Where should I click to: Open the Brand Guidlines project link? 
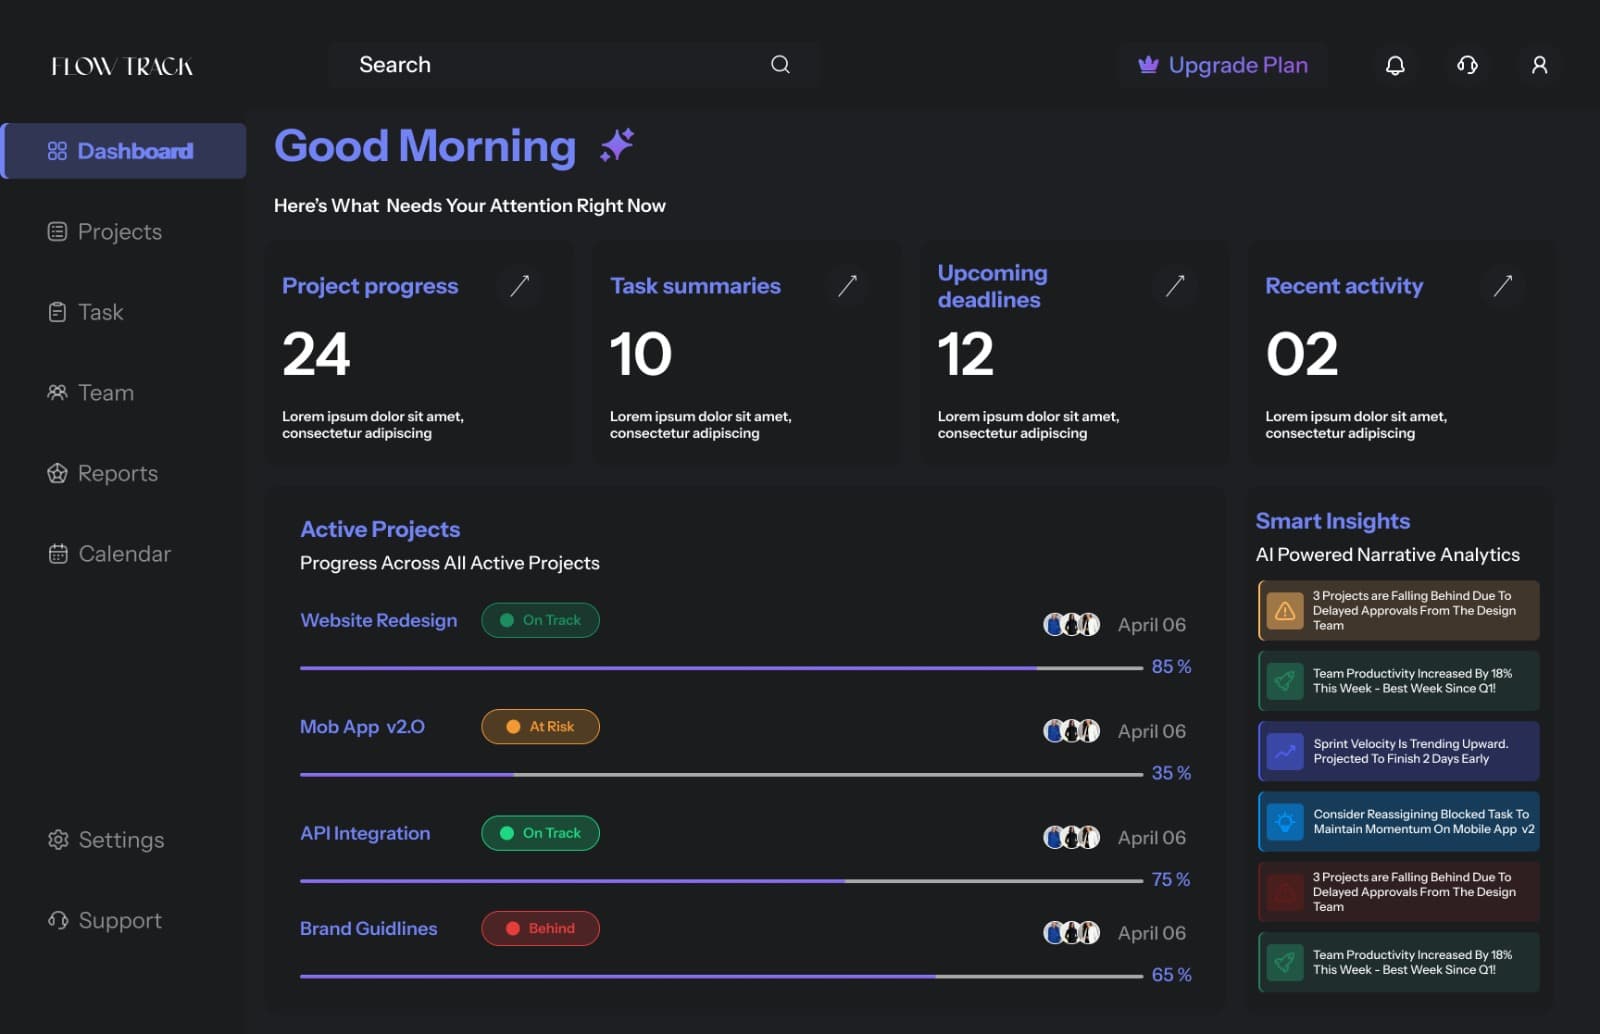point(368,928)
